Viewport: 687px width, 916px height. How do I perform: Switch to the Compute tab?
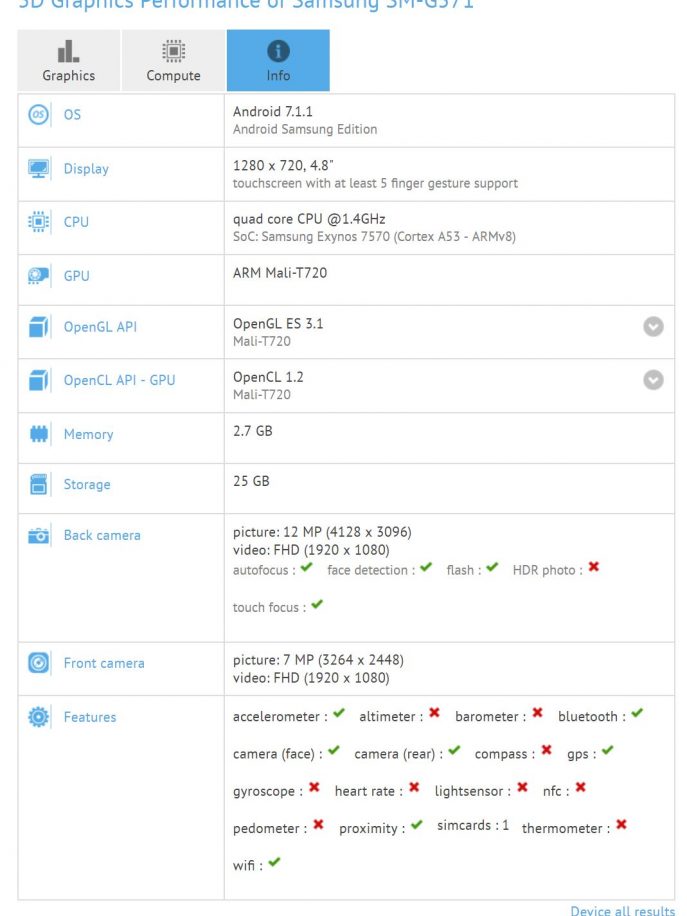(x=173, y=61)
